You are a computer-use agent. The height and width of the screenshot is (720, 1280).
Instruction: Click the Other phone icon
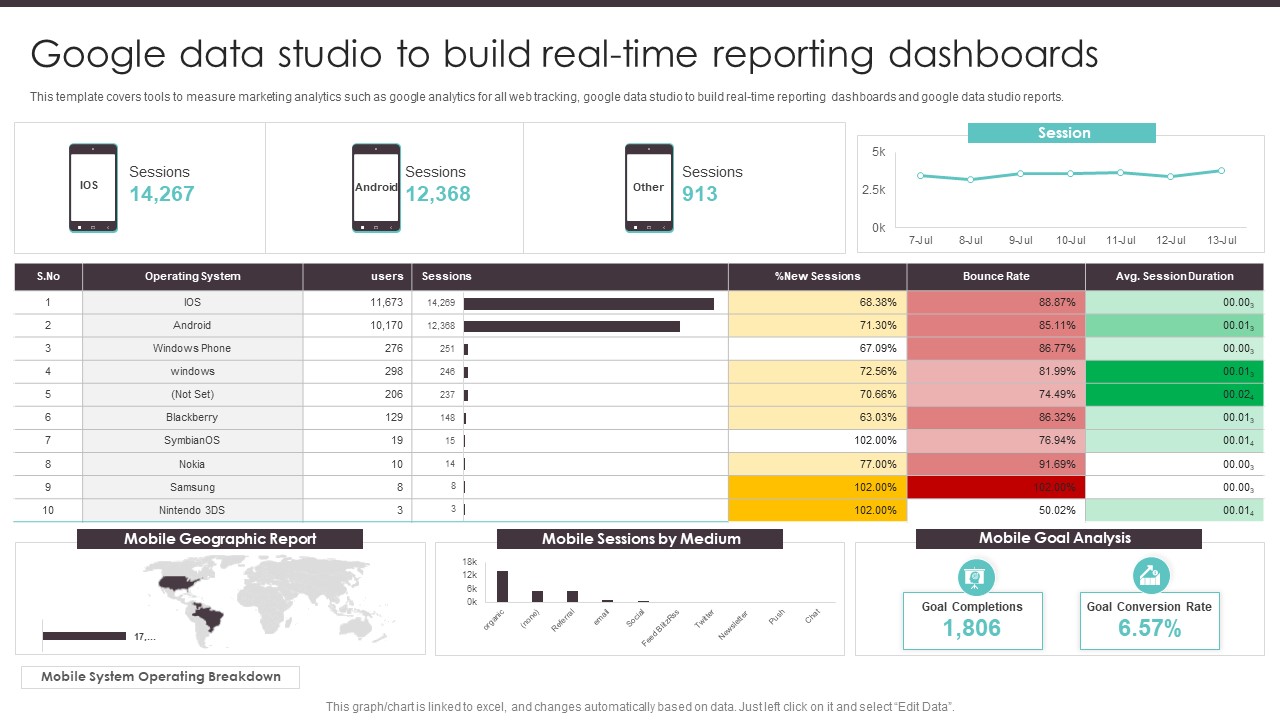649,188
